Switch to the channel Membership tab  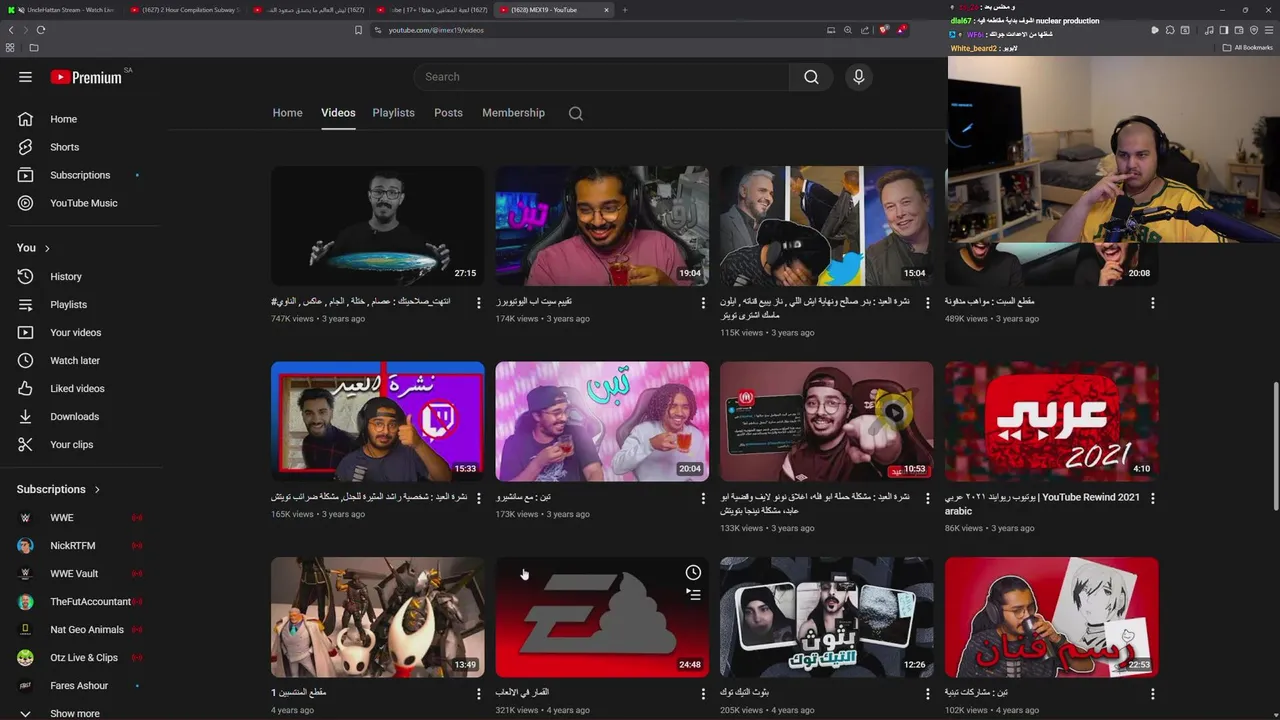tap(513, 113)
